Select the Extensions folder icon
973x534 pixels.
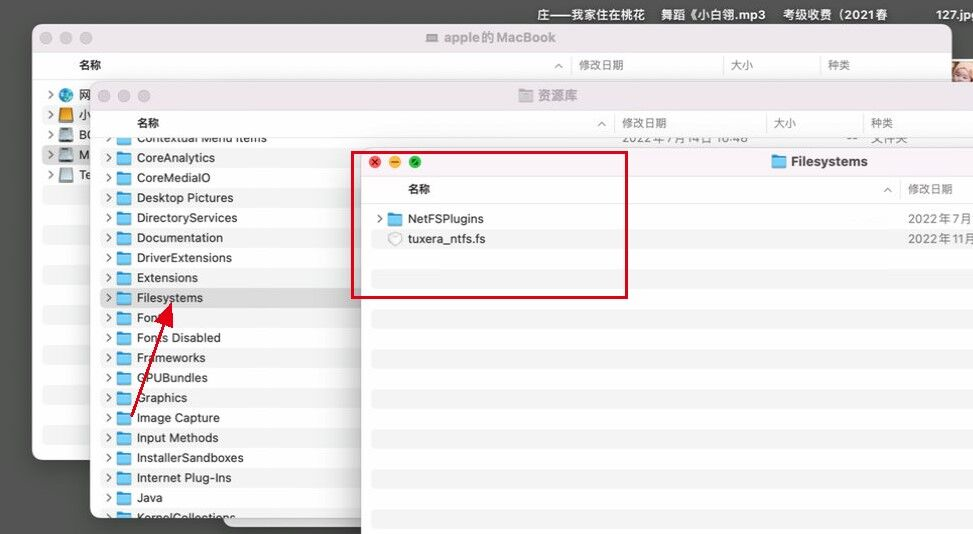point(124,278)
